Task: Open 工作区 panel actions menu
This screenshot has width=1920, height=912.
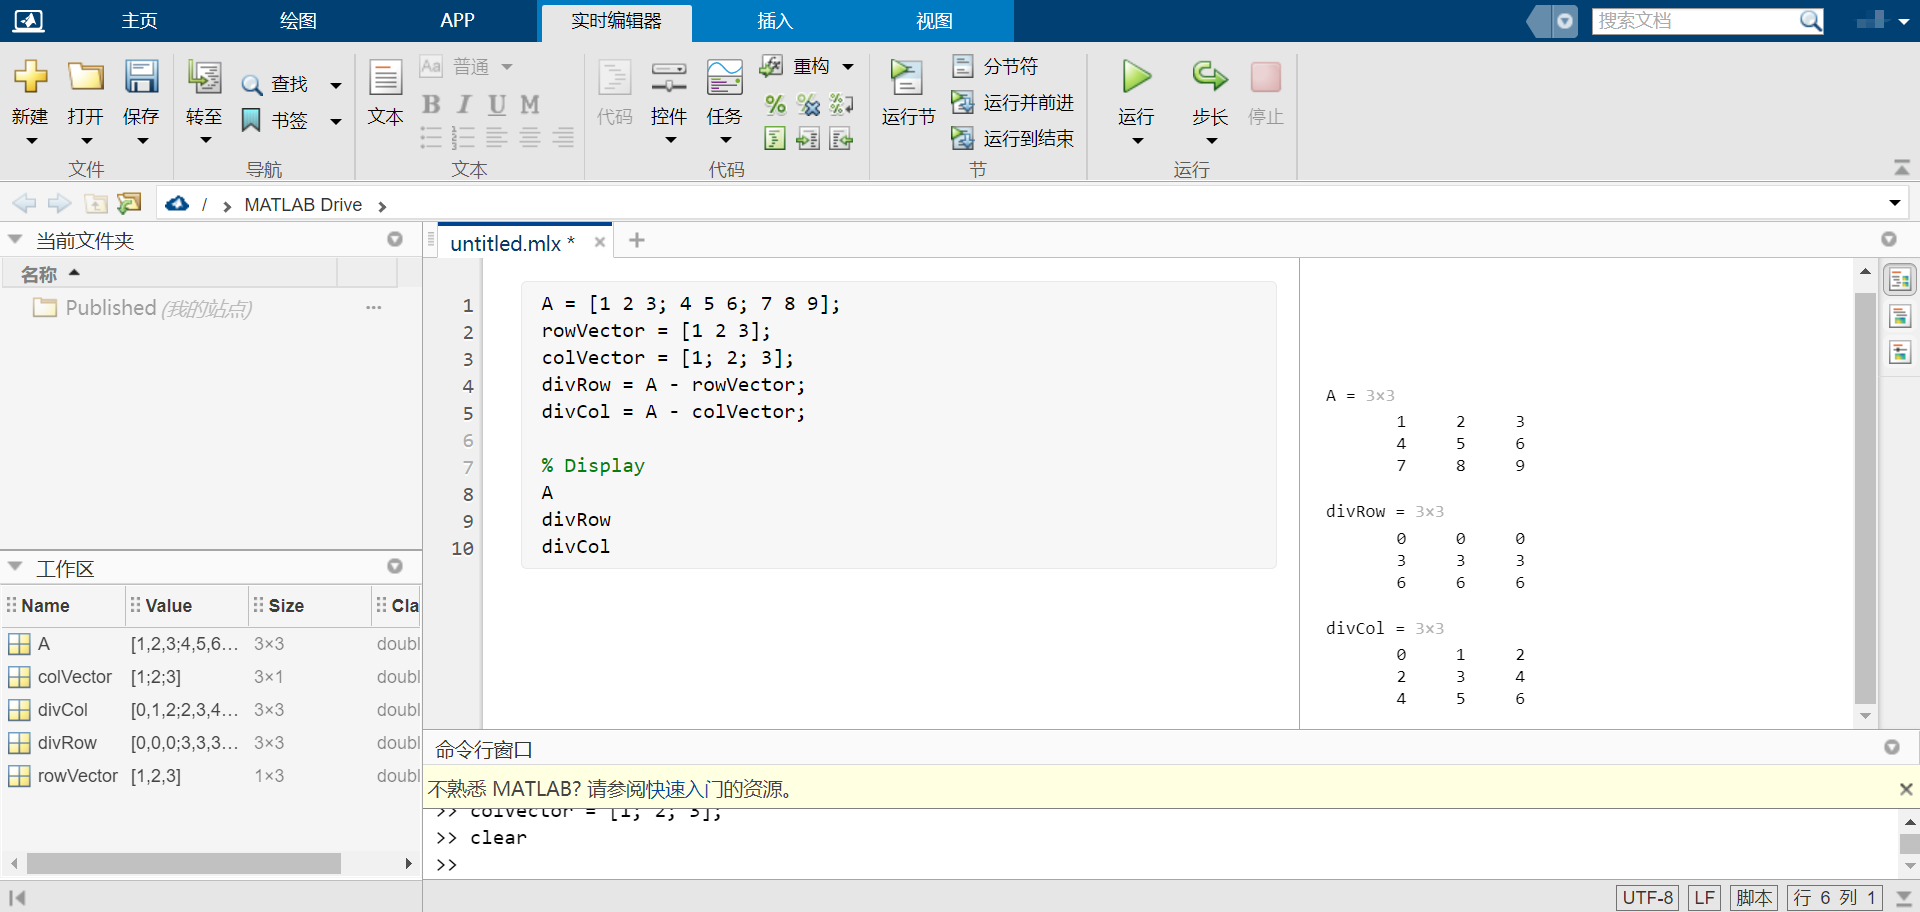Action: point(395,567)
